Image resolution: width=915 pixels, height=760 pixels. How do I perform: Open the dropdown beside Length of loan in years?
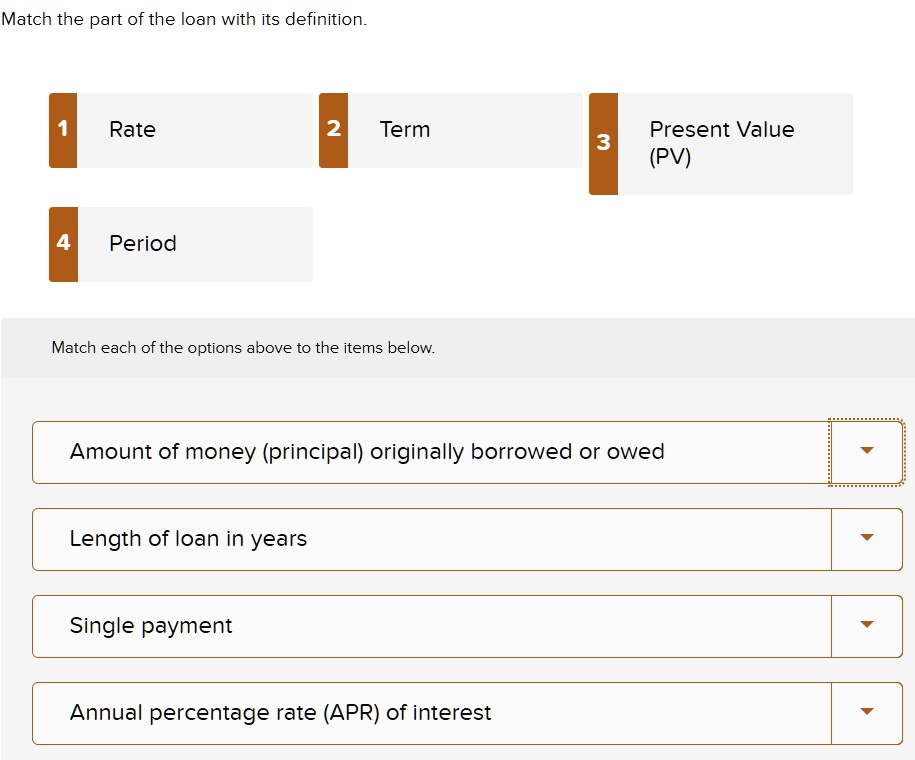click(866, 538)
